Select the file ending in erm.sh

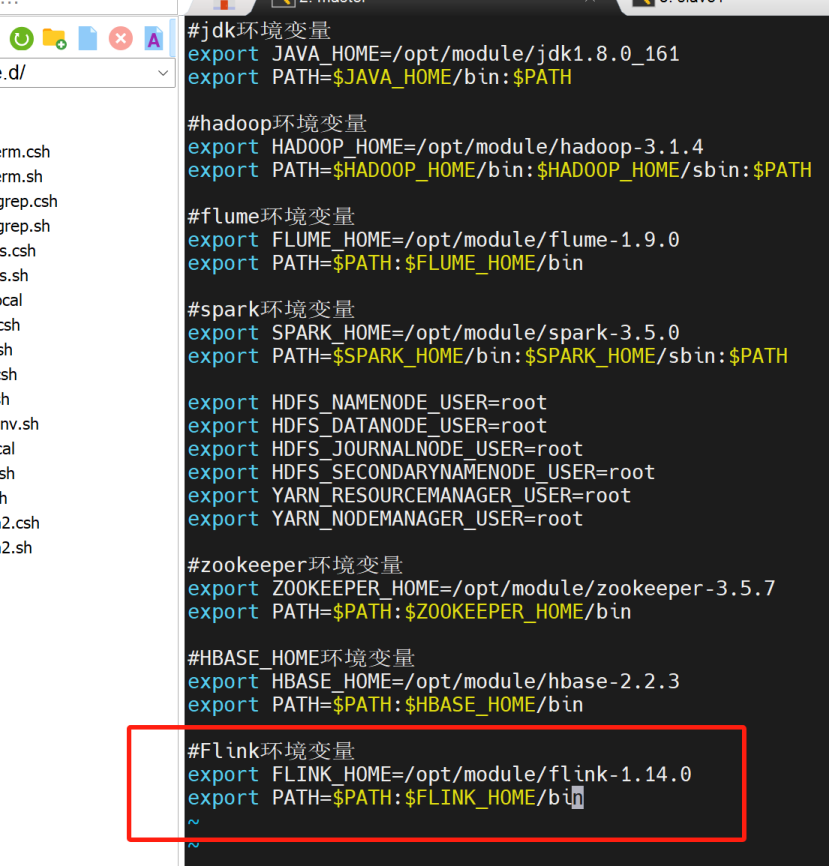point(21,177)
